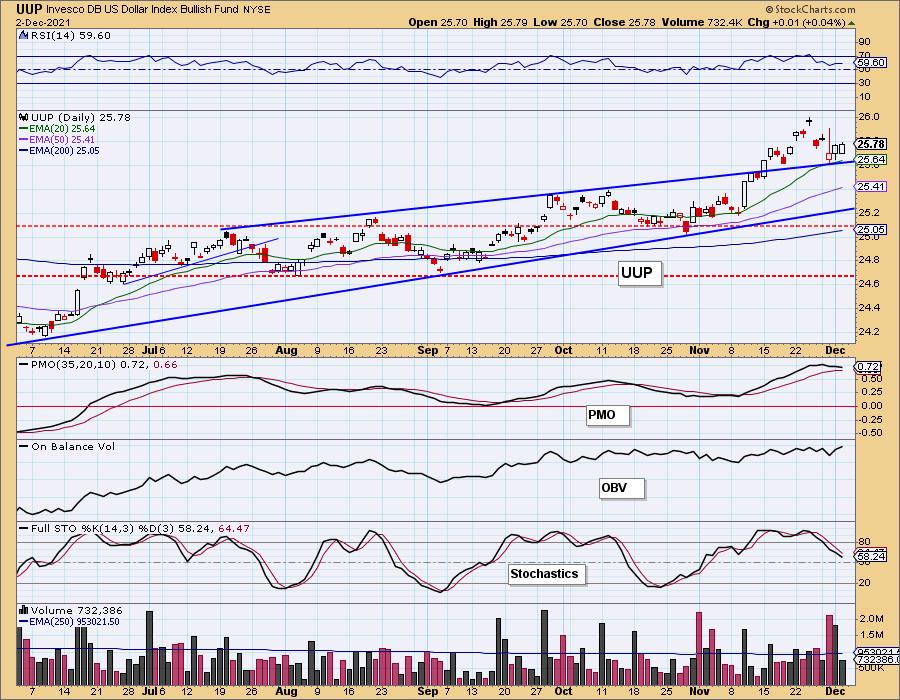This screenshot has width=900, height=700.
Task: Click the Aug label on price panel date axis
Action: coord(286,351)
